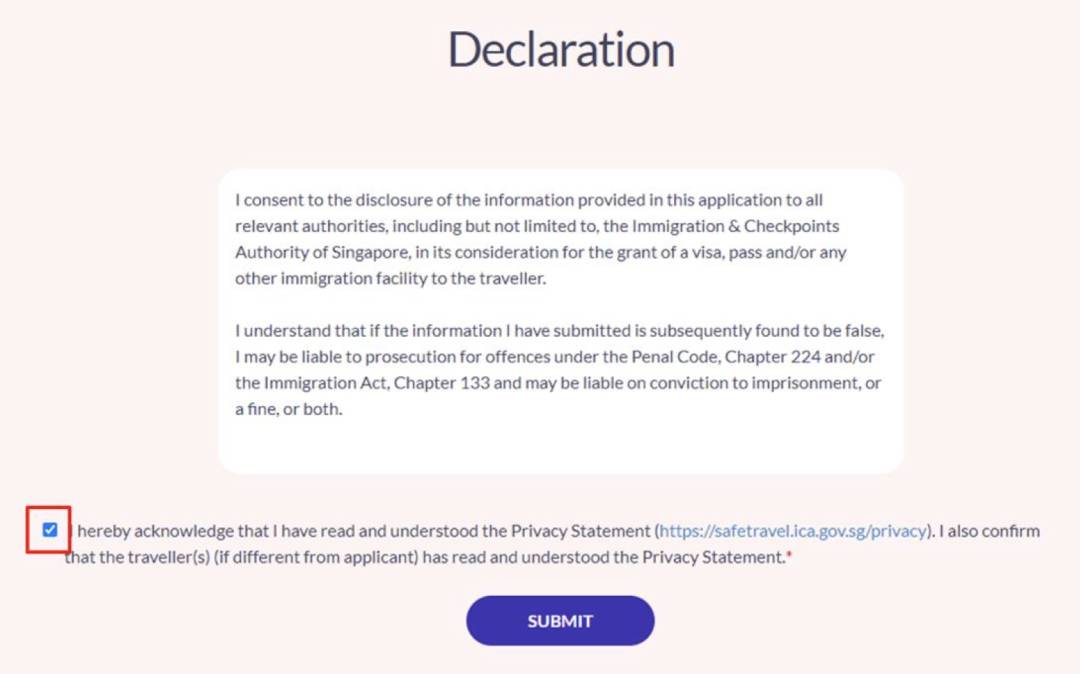Image resolution: width=1080 pixels, height=674 pixels.
Task: Click the 'a fine, or both.' line
Action: point(288,409)
